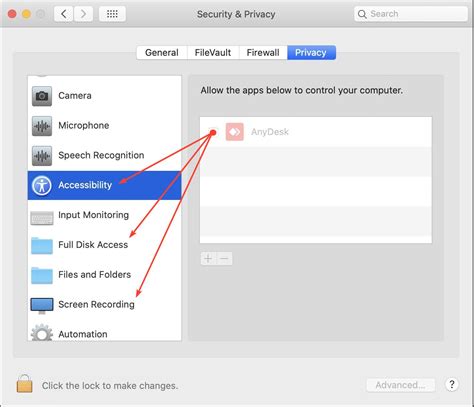This screenshot has height=407, width=474.
Task: Click the Advanced... button
Action: tap(400, 385)
